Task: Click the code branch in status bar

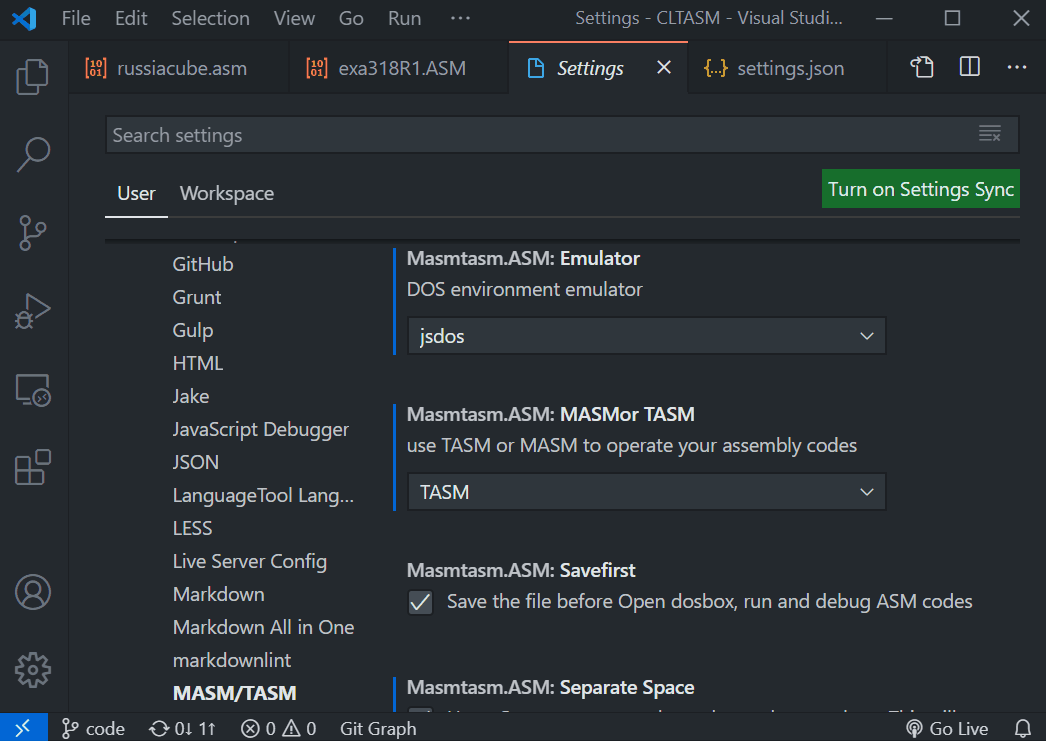Action: pos(93,728)
